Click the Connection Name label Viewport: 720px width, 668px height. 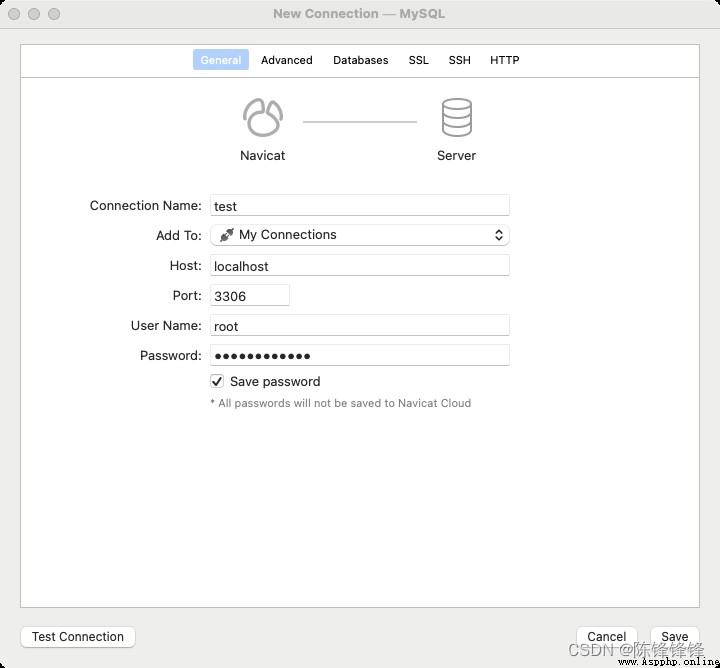146,205
